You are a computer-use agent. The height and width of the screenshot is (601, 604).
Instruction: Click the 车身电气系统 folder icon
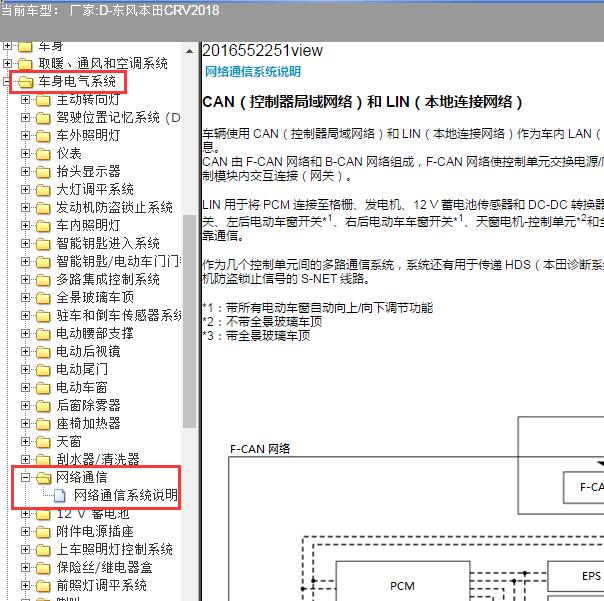[25, 82]
